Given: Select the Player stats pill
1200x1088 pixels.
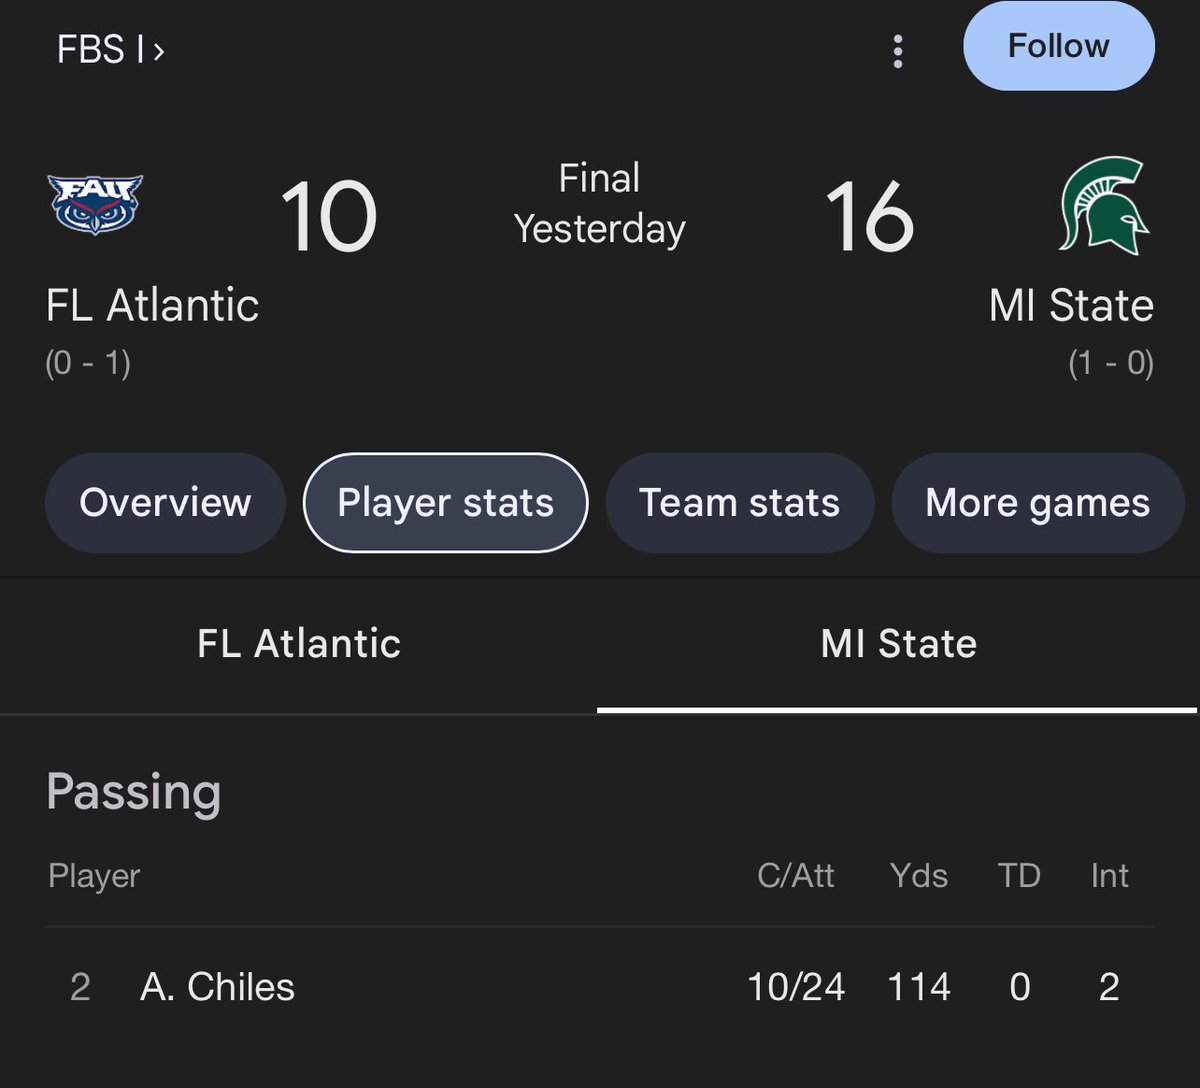Looking at the screenshot, I should [445, 502].
